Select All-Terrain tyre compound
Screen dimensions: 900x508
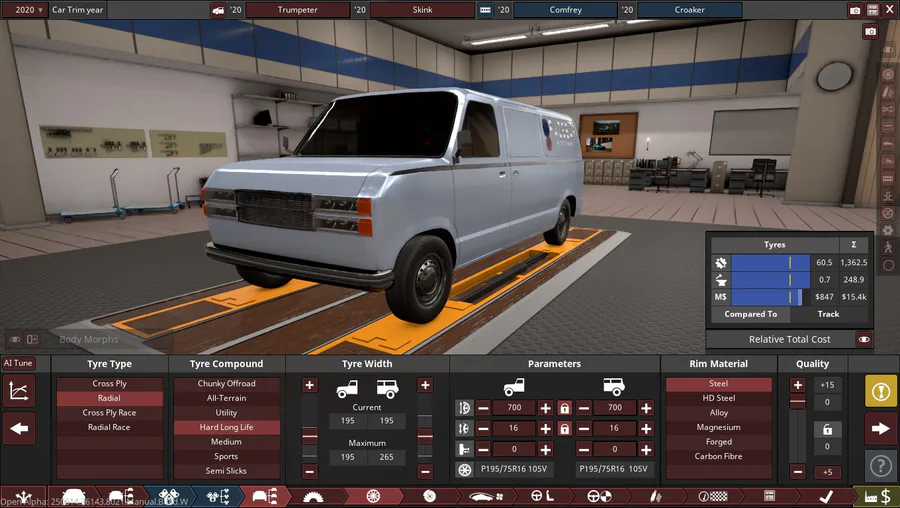[226, 398]
